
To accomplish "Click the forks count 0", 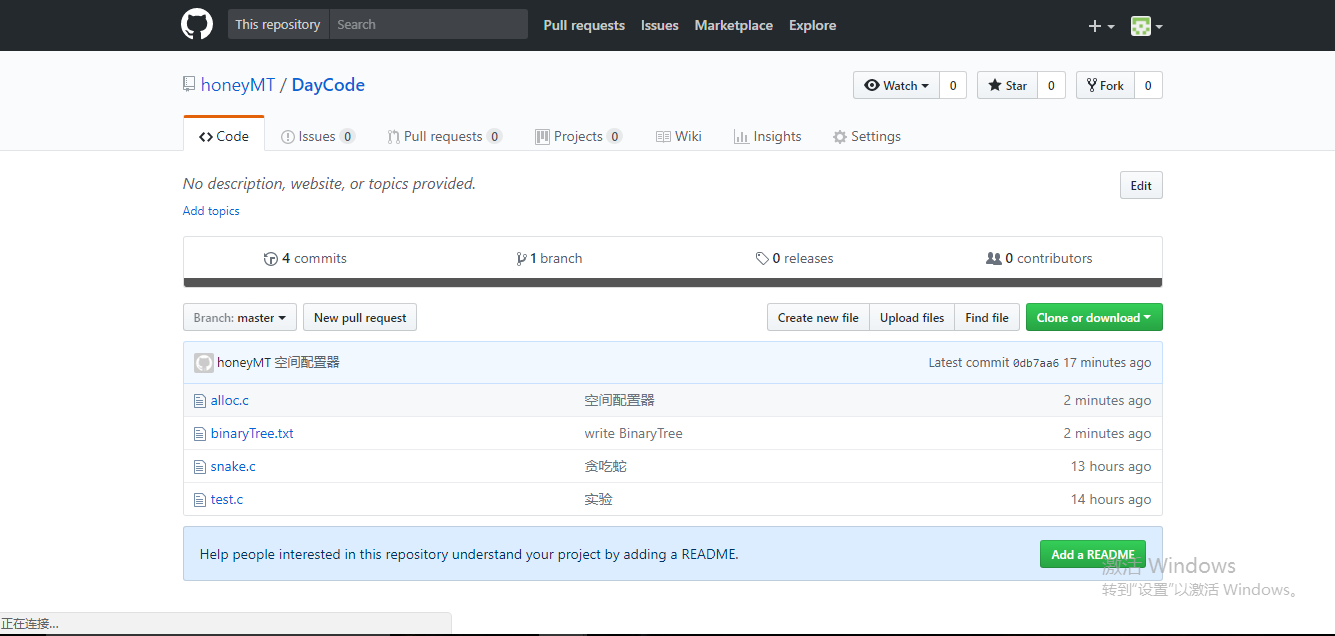I will [x=1148, y=86].
